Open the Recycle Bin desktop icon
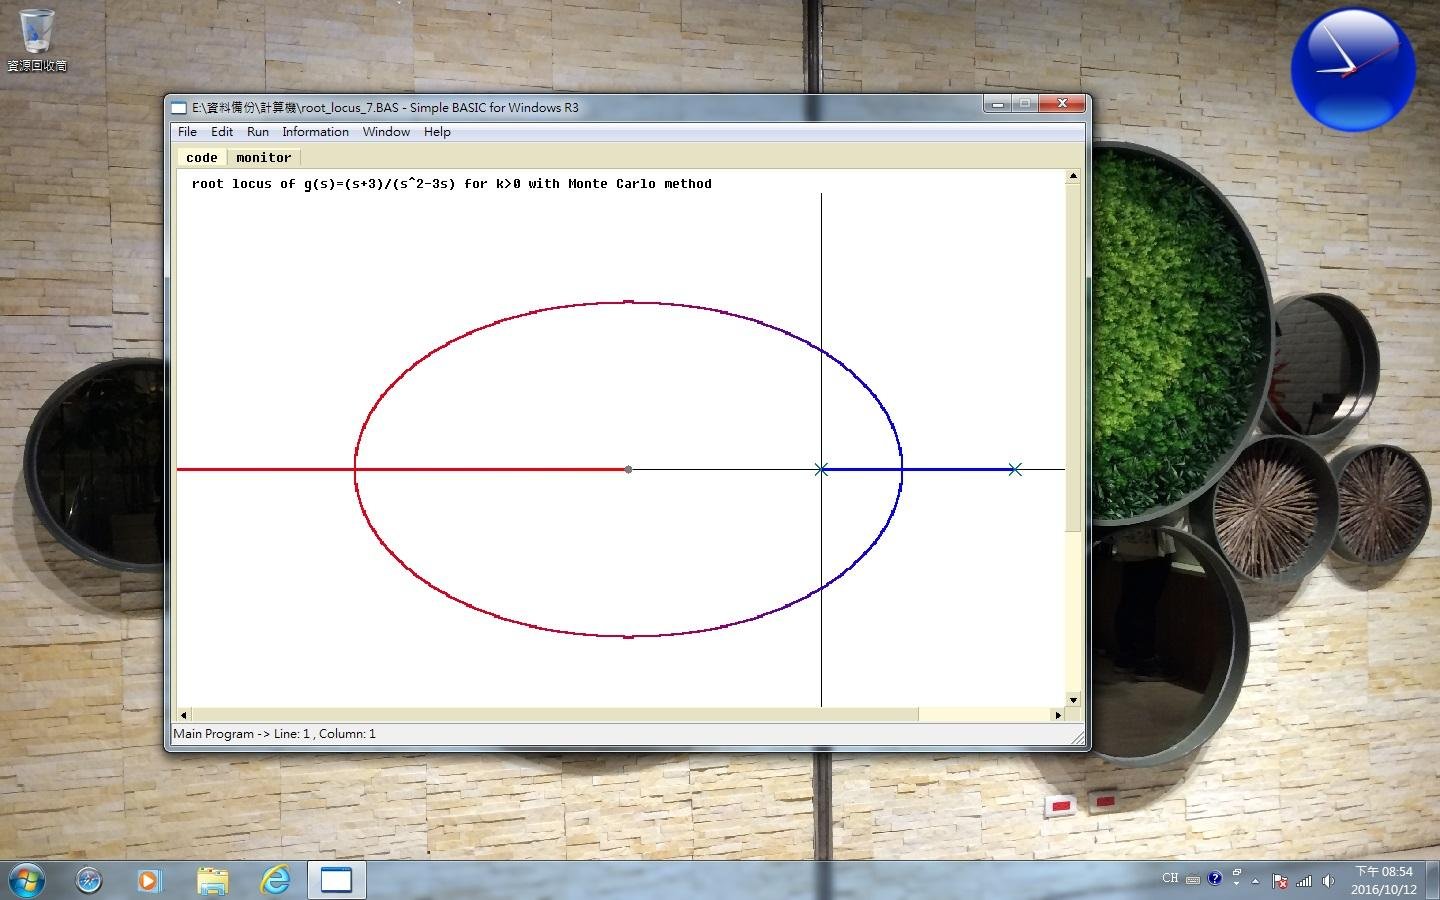This screenshot has height=900, width=1440. (37, 40)
